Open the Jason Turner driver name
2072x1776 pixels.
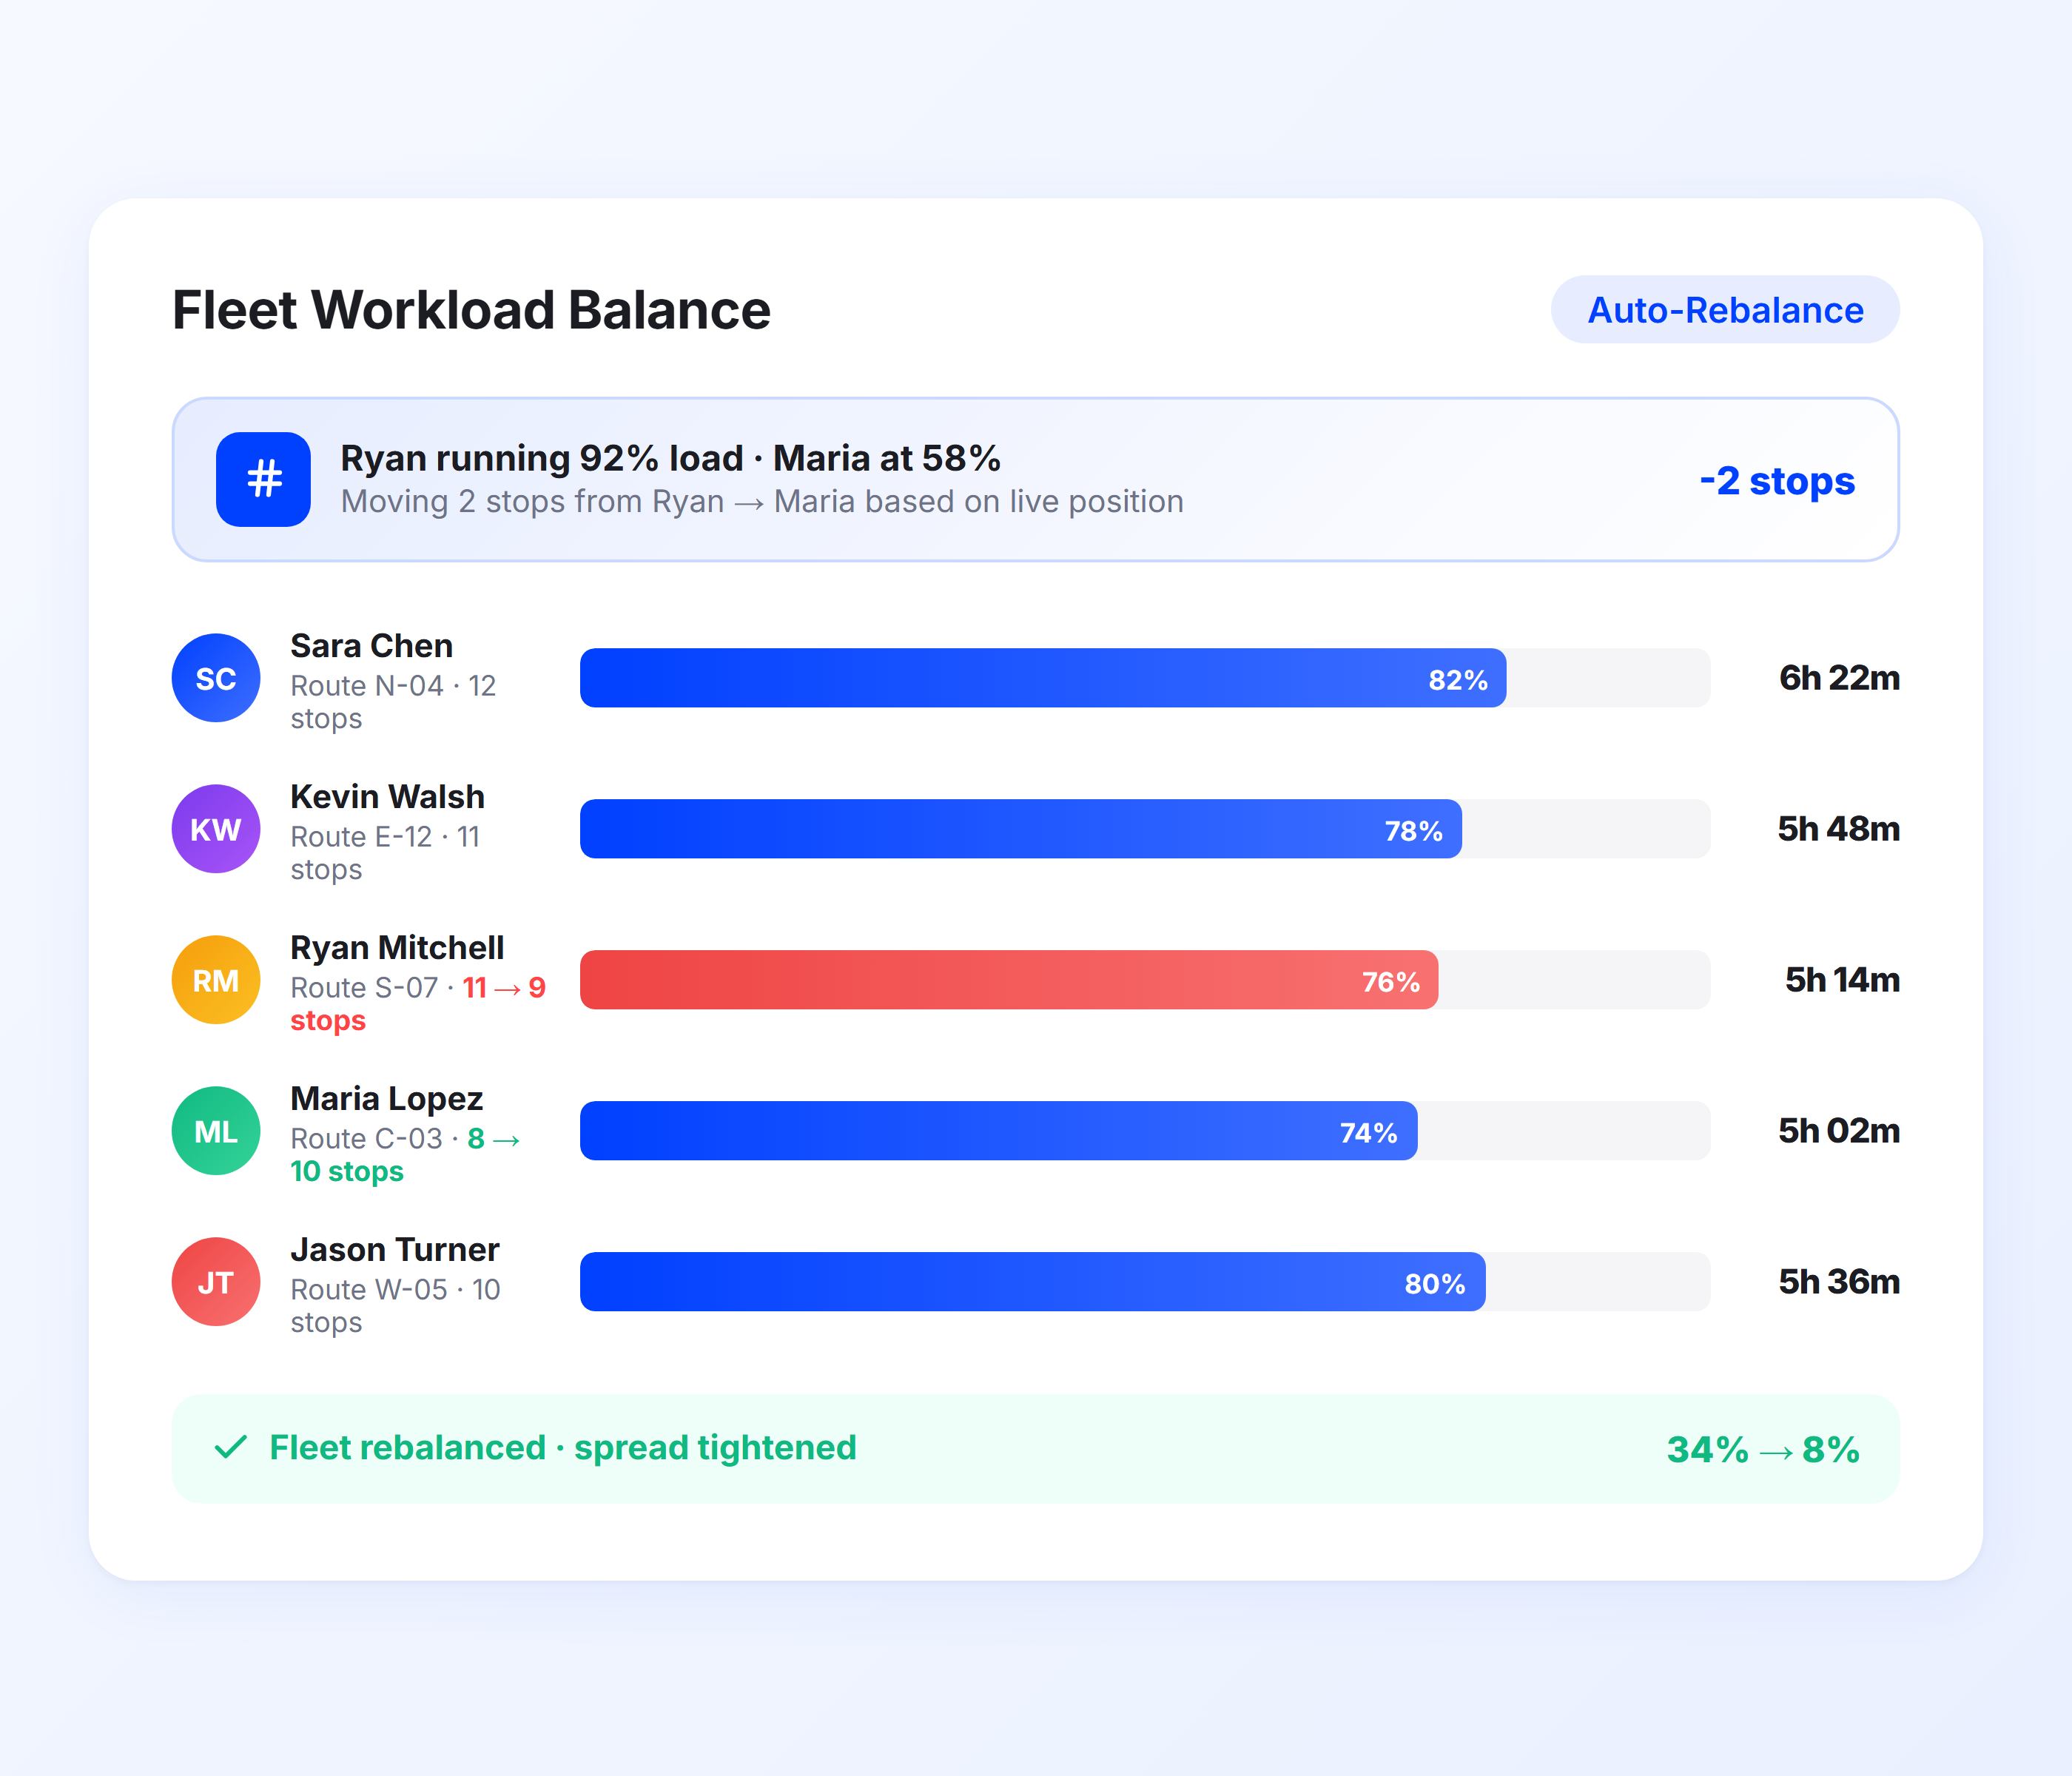coord(395,1250)
